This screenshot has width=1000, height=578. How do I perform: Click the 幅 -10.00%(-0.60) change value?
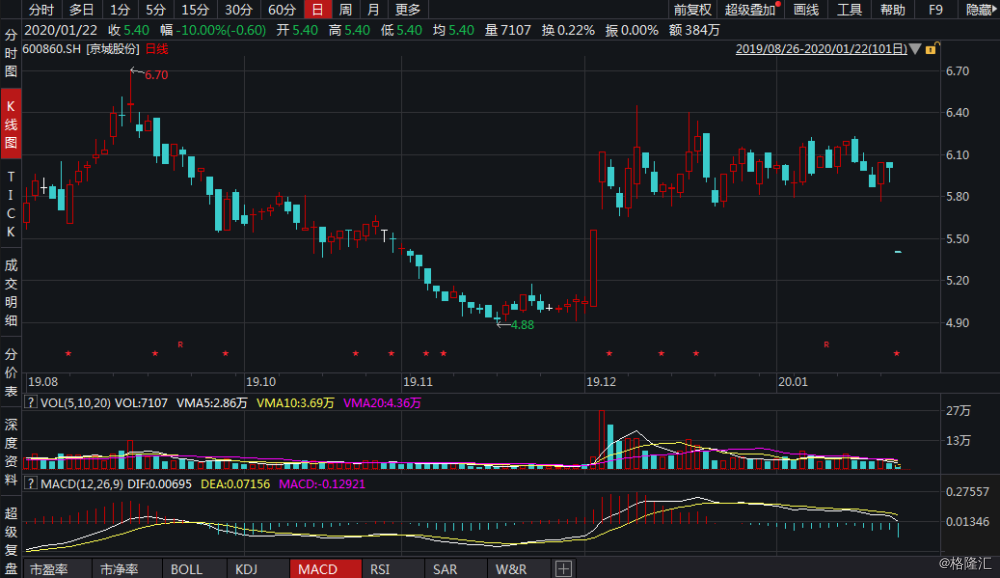213,30
